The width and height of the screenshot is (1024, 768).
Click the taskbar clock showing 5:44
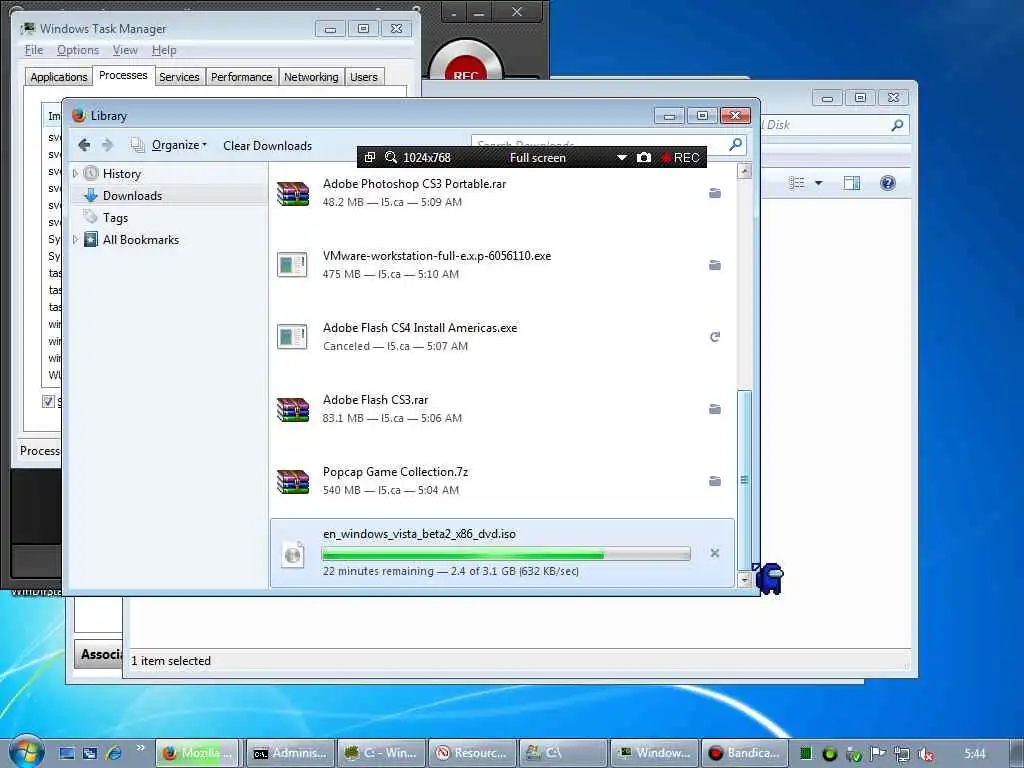tap(974, 753)
